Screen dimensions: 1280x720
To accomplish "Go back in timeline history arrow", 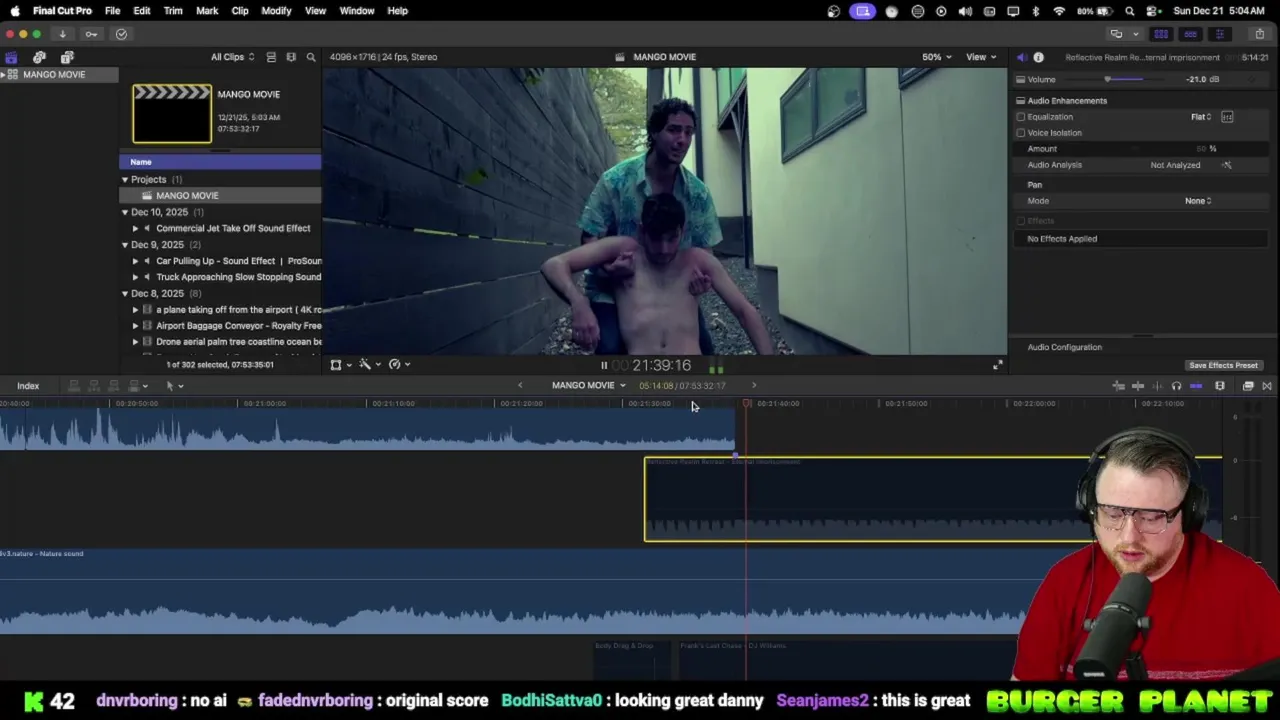I will pyautogui.click(x=519, y=386).
